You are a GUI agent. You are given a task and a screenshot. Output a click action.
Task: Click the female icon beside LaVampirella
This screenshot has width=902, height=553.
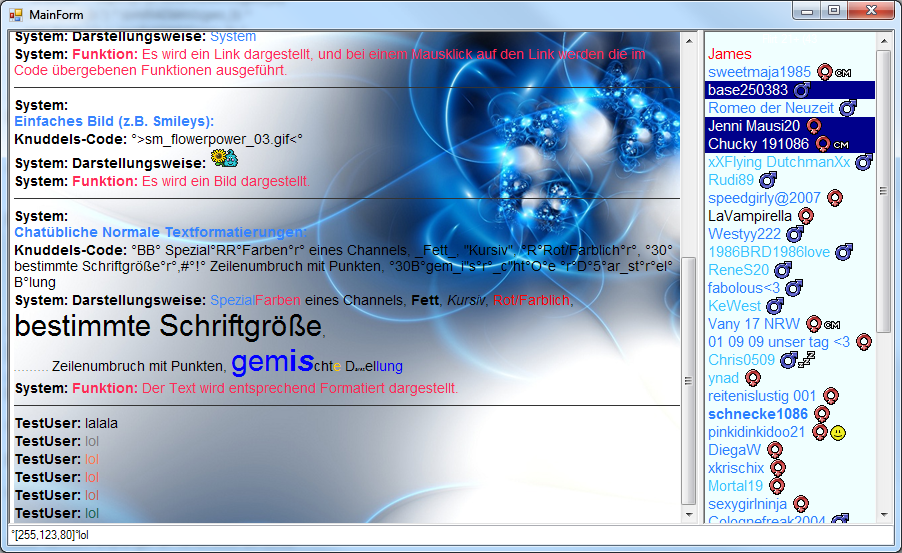(806, 216)
